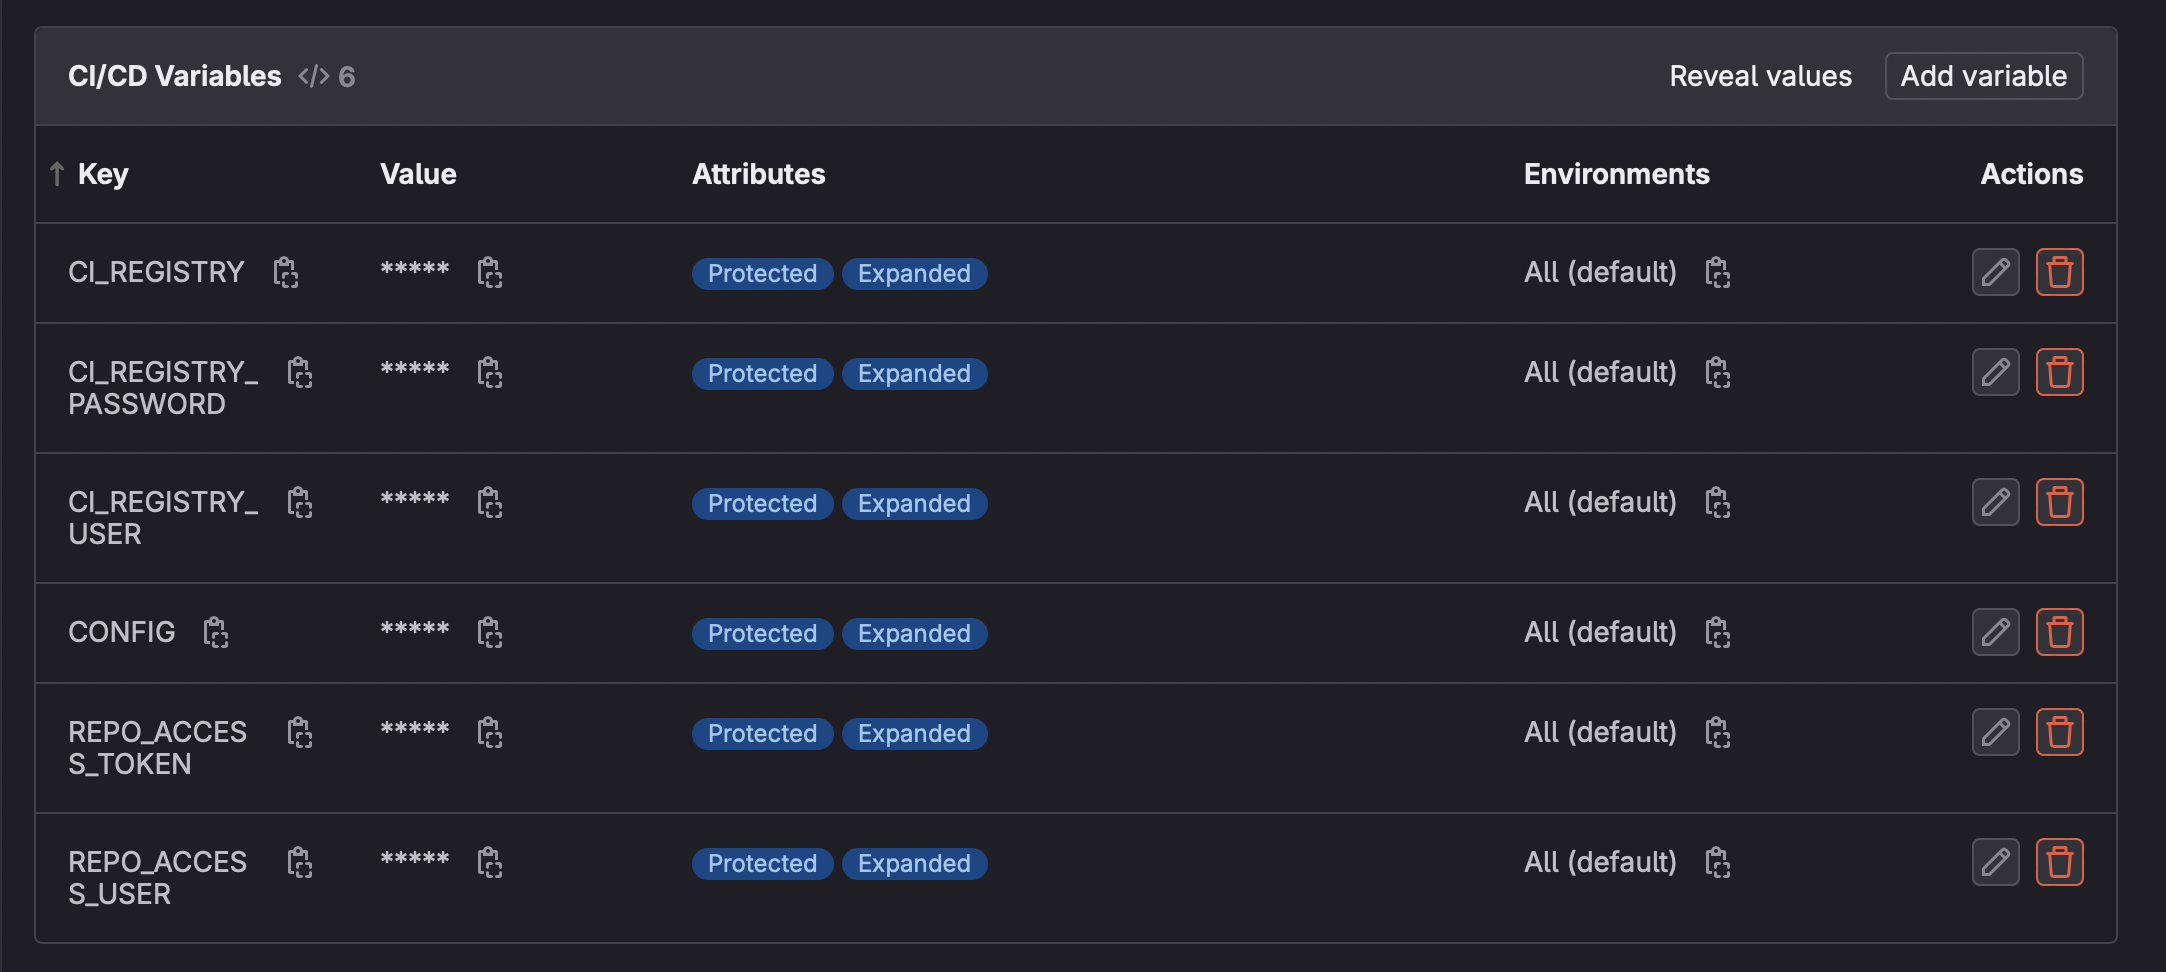Click the Add variable button
Image resolution: width=2166 pixels, height=972 pixels.
(x=1984, y=76)
